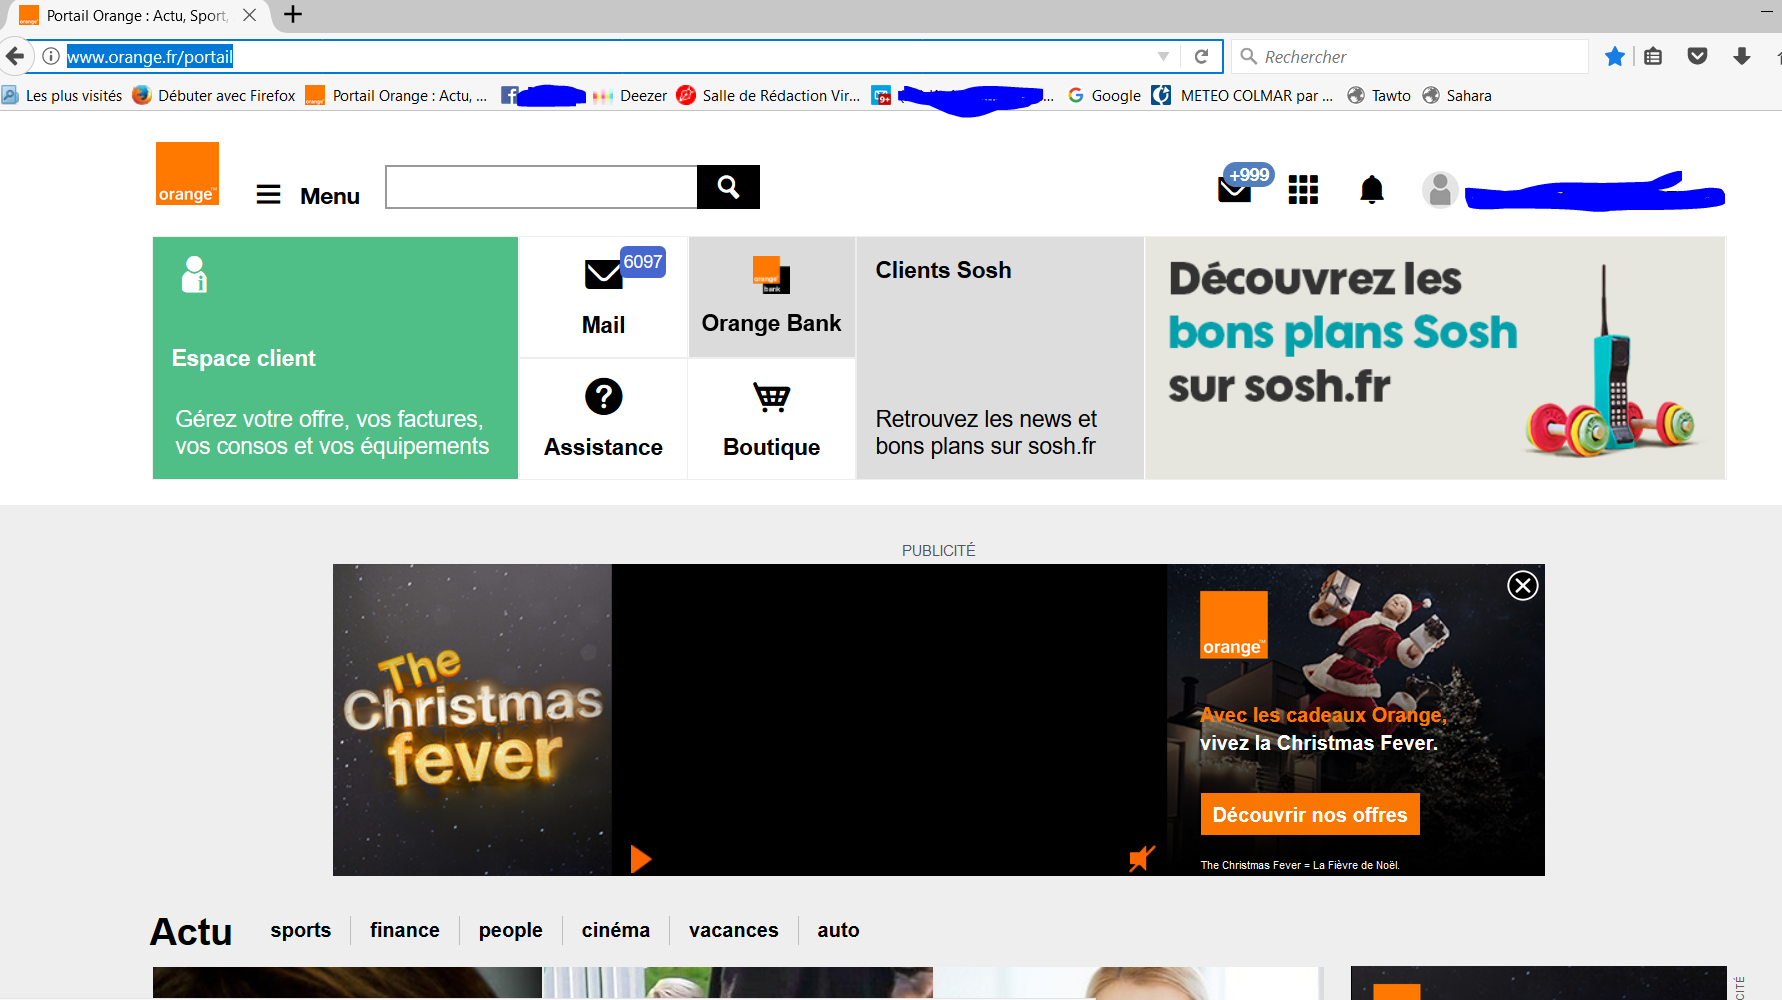Click the Orange logo in the advertisement

1233,625
